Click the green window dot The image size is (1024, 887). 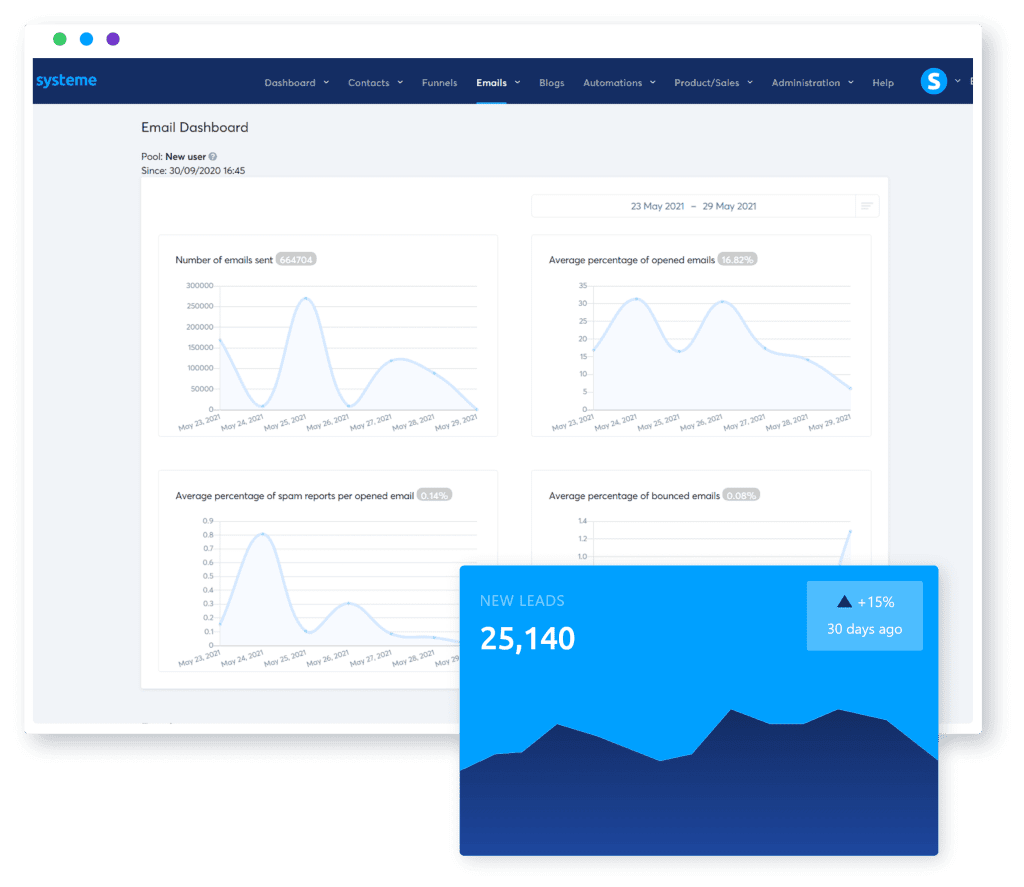pos(60,37)
